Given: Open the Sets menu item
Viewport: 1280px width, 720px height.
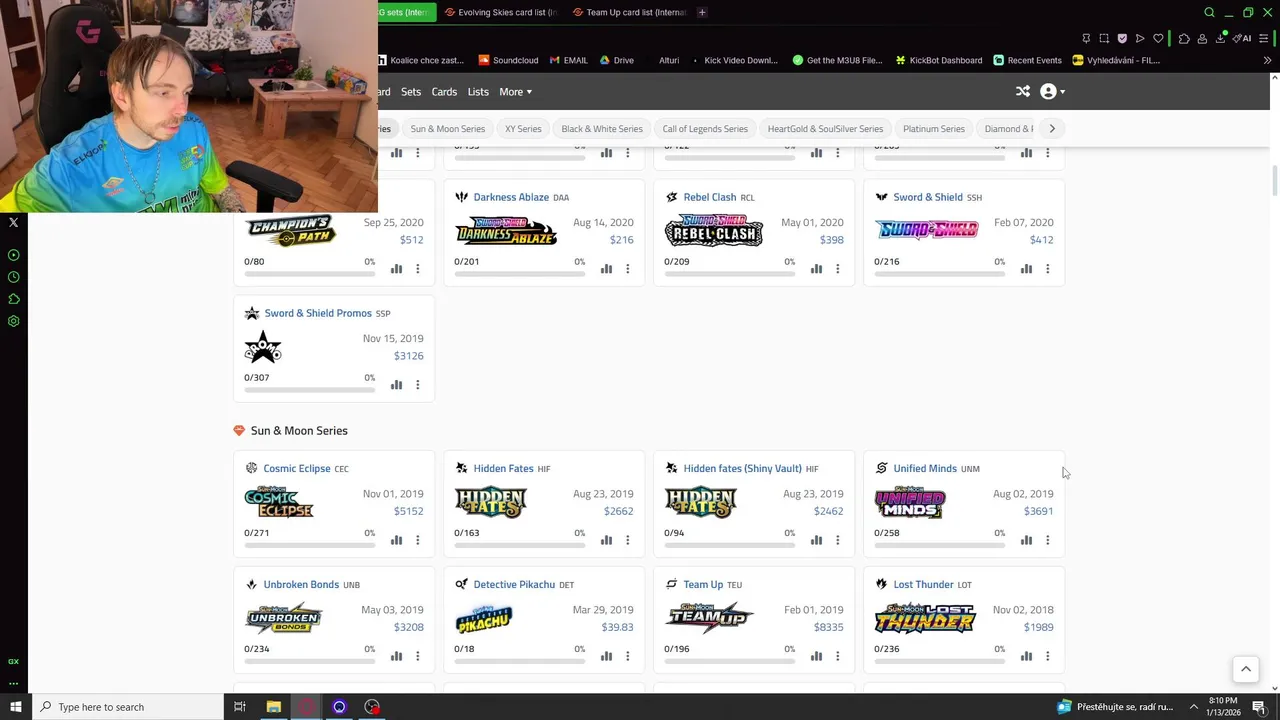Looking at the screenshot, I should 411,92.
